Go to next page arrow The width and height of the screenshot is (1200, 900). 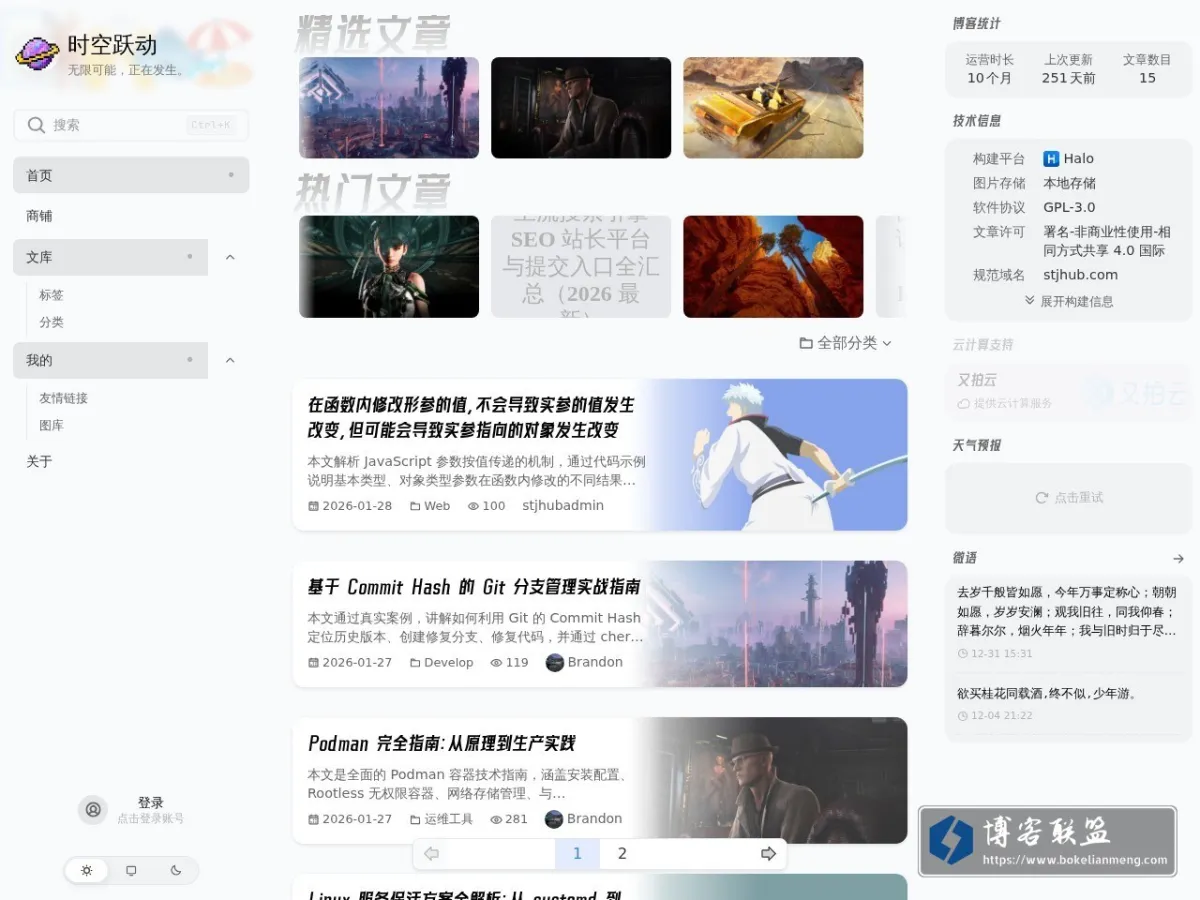768,854
